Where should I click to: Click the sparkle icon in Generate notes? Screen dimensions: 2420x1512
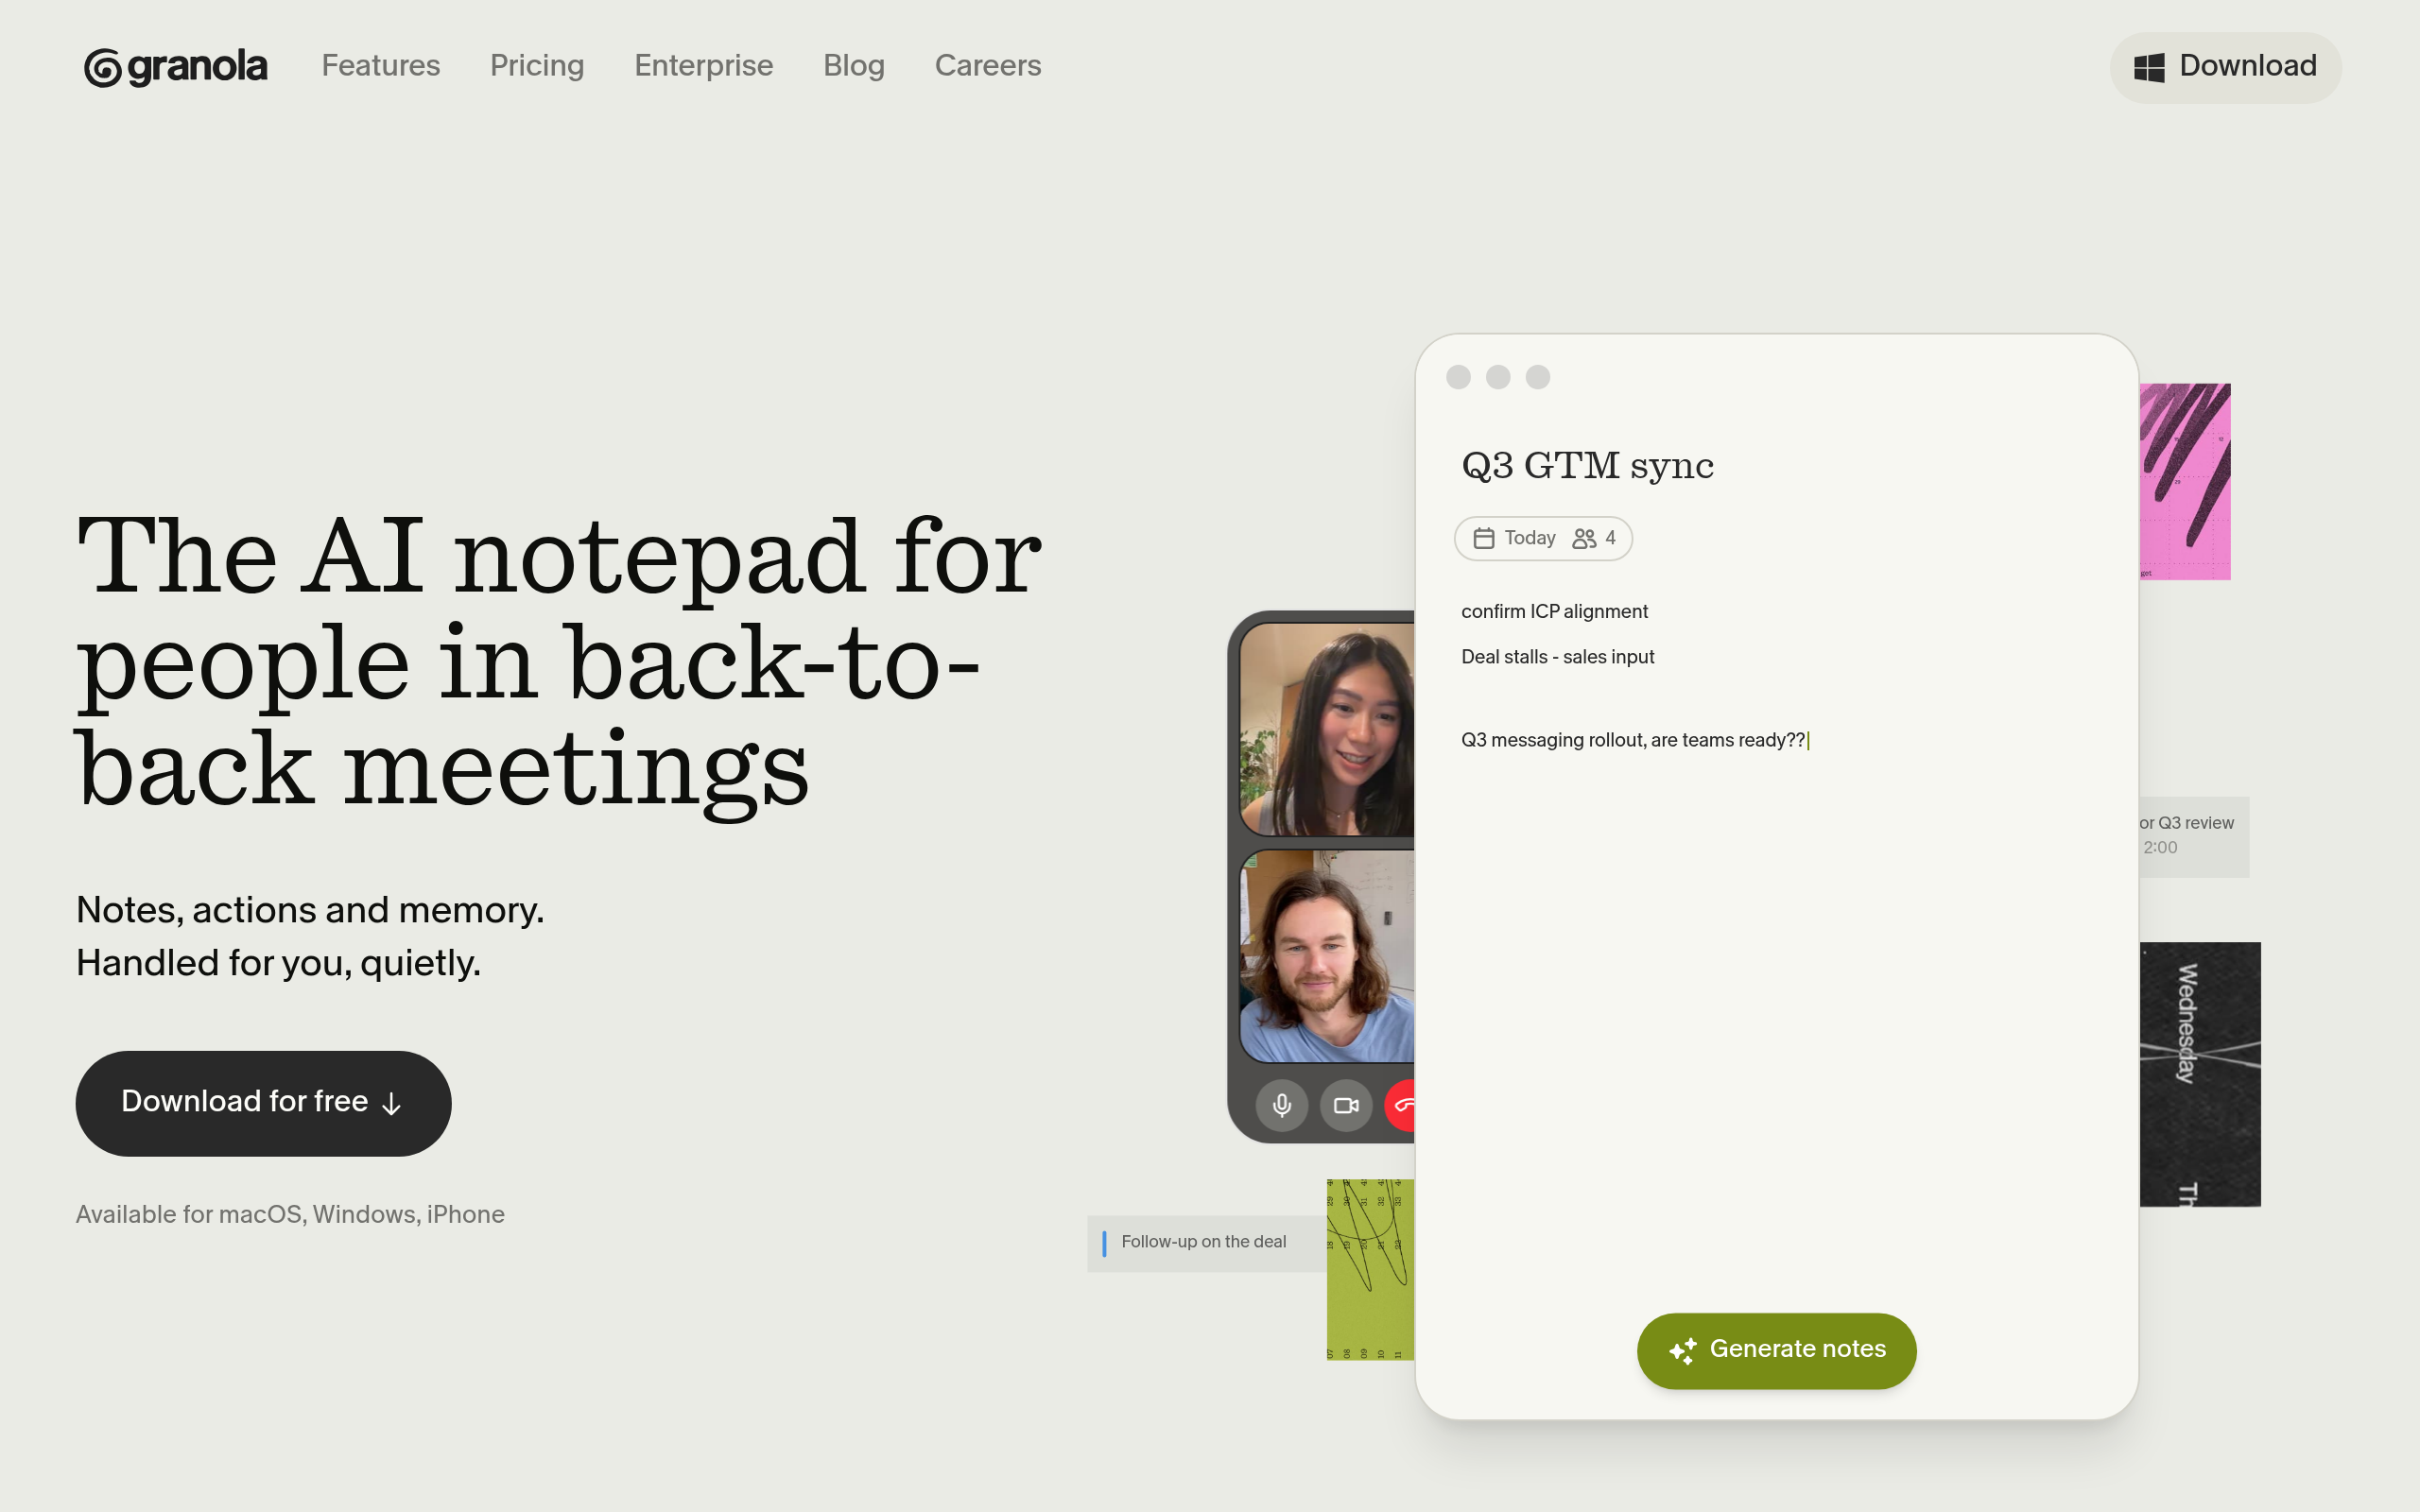click(x=1683, y=1350)
